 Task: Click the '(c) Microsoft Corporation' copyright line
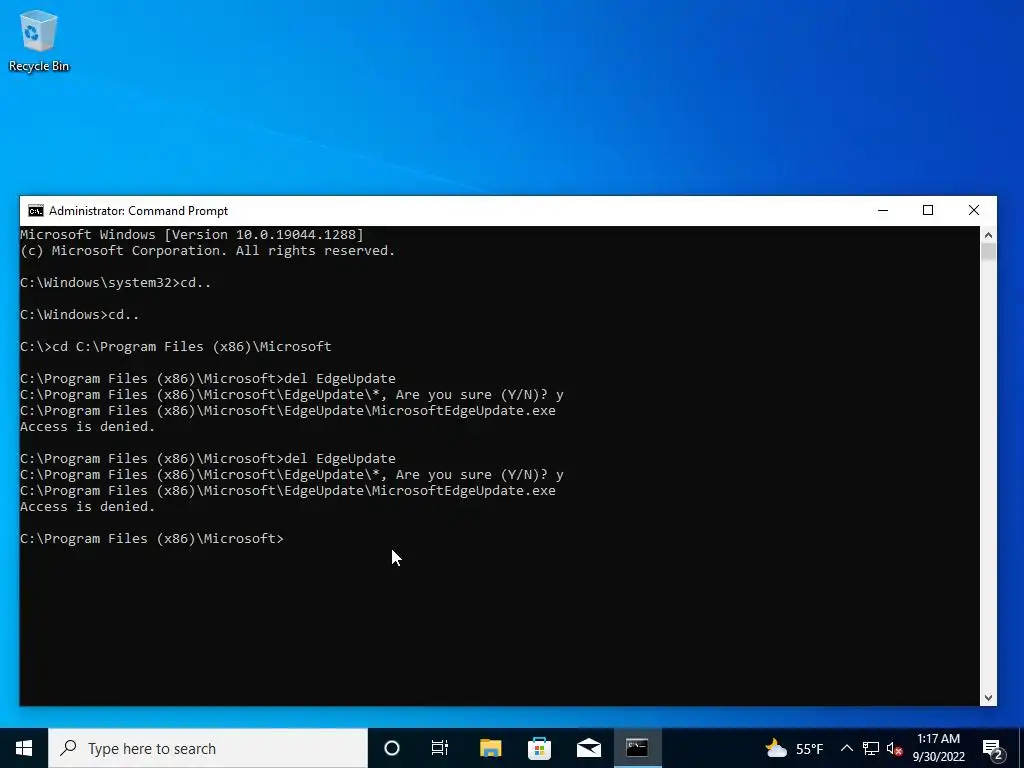[208, 251]
